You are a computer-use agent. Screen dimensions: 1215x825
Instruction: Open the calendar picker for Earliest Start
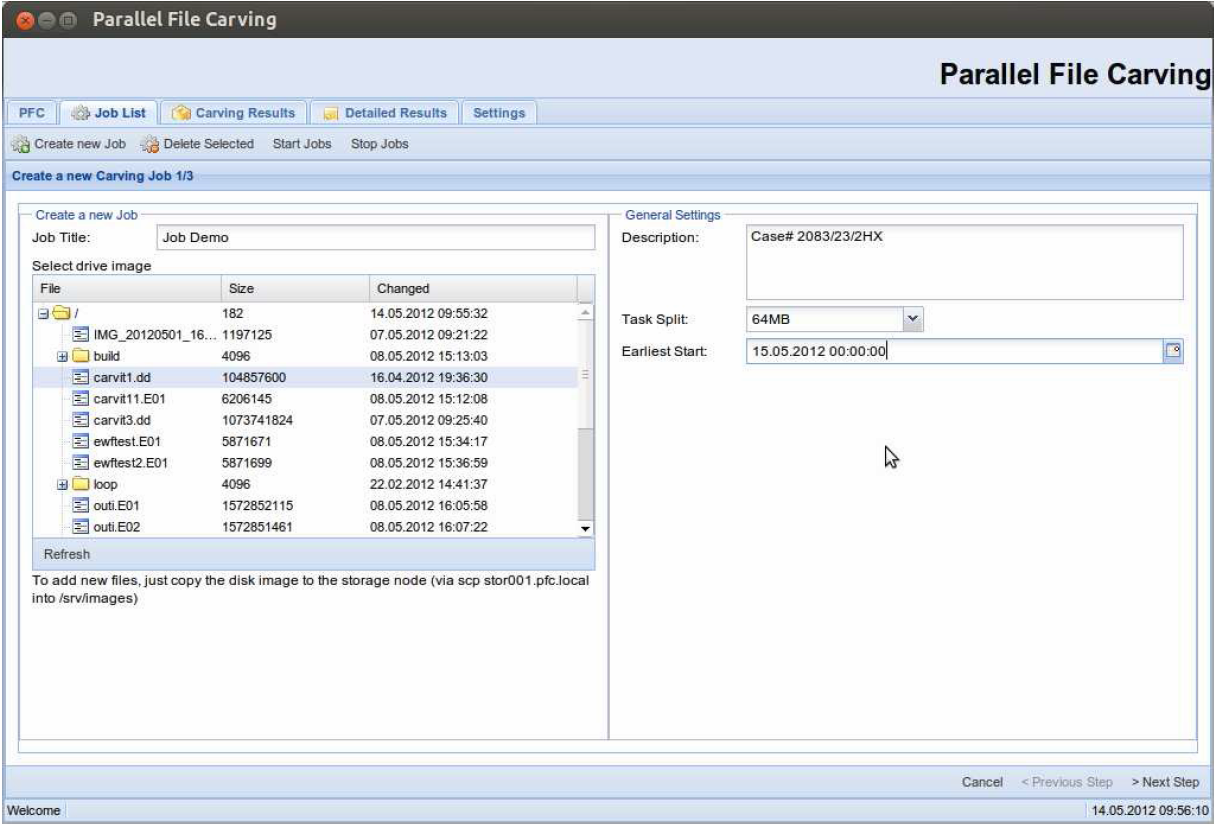(1174, 350)
